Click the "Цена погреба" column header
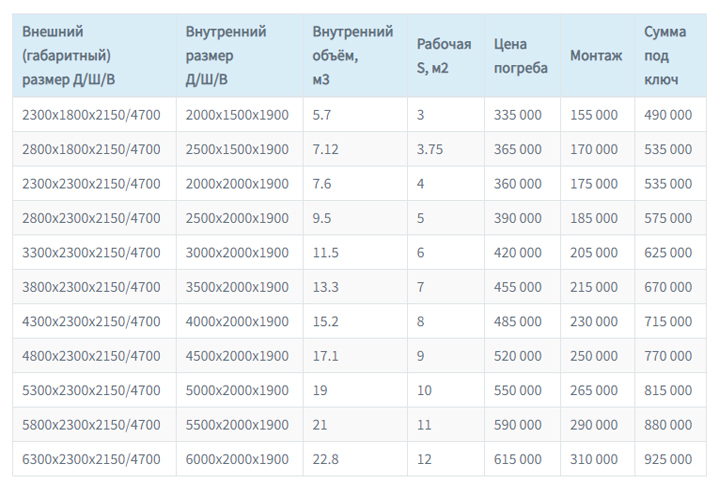 click(x=520, y=56)
